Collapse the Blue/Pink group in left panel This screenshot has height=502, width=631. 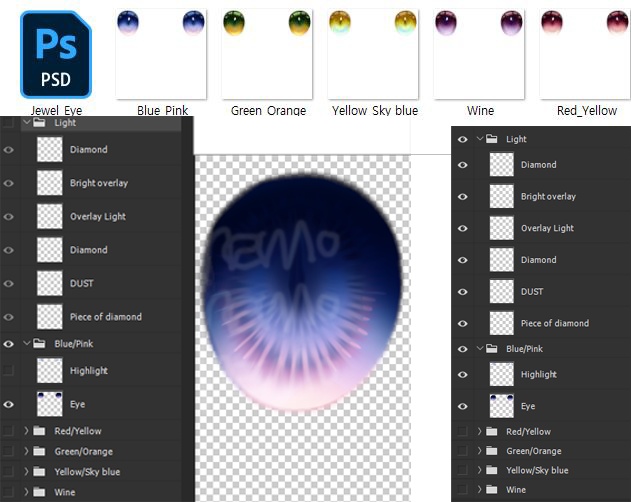point(27,343)
